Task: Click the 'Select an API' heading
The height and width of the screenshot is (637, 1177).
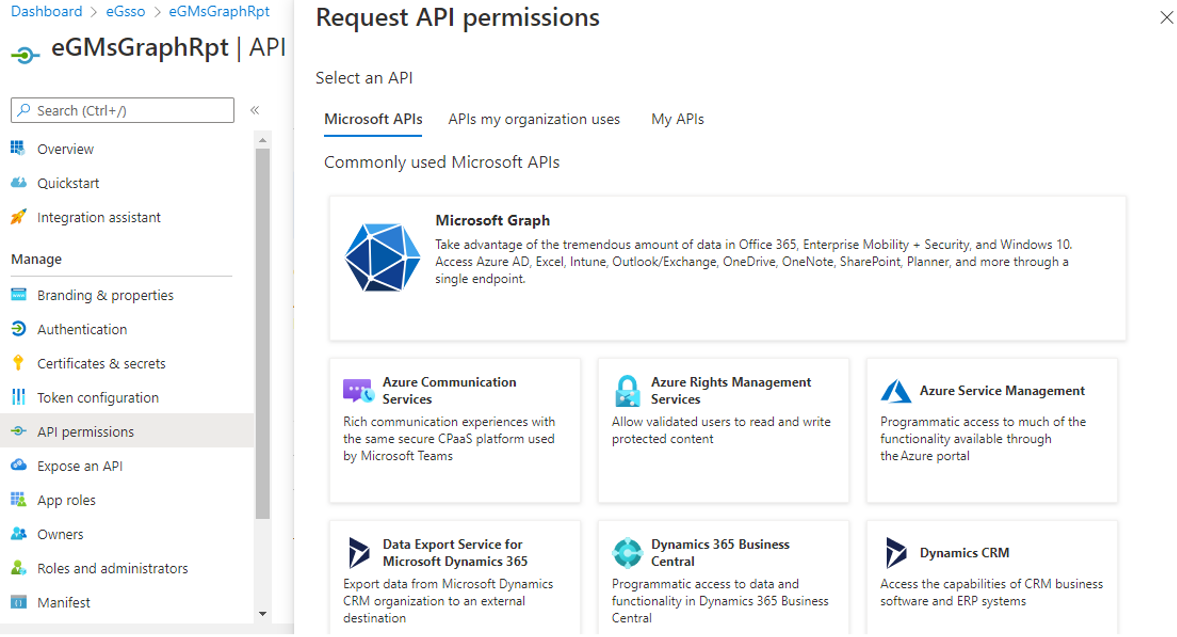Action: tap(364, 78)
